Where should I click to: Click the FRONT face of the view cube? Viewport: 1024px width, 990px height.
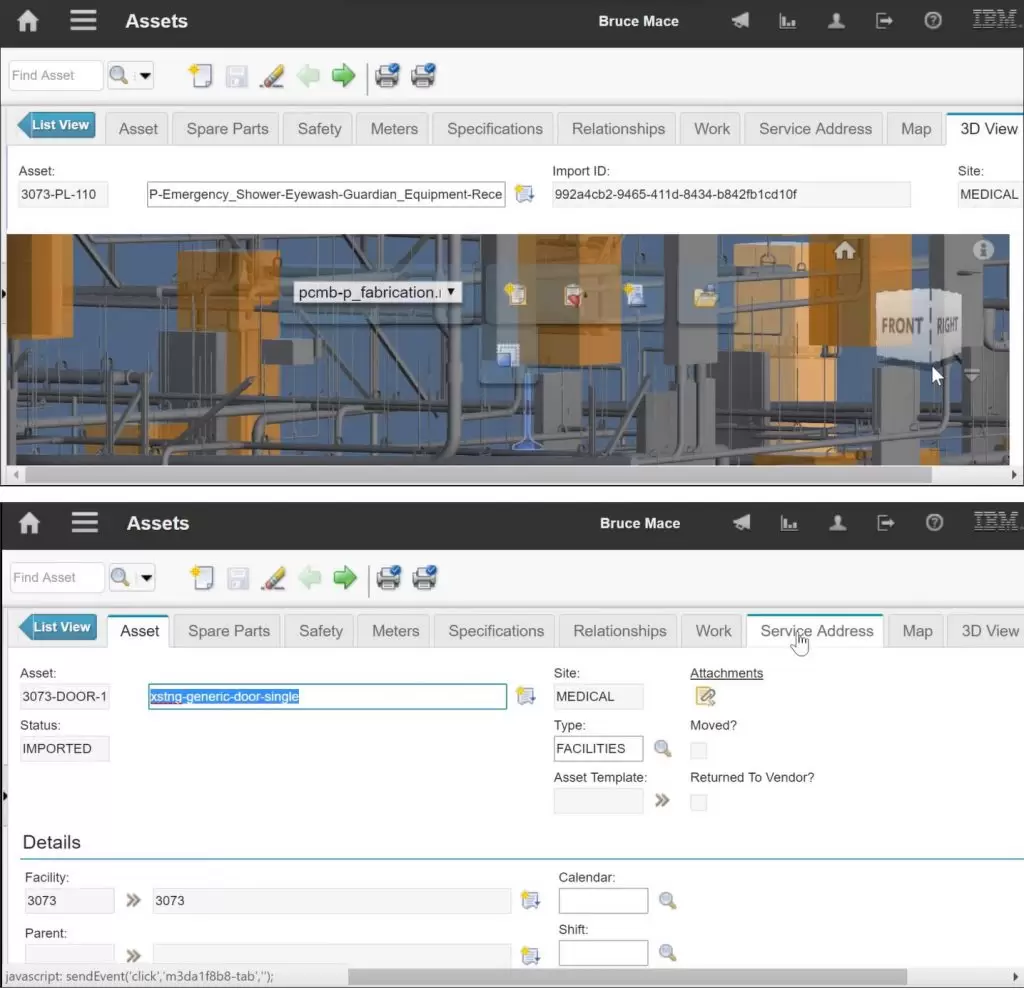pyautogui.click(x=902, y=325)
